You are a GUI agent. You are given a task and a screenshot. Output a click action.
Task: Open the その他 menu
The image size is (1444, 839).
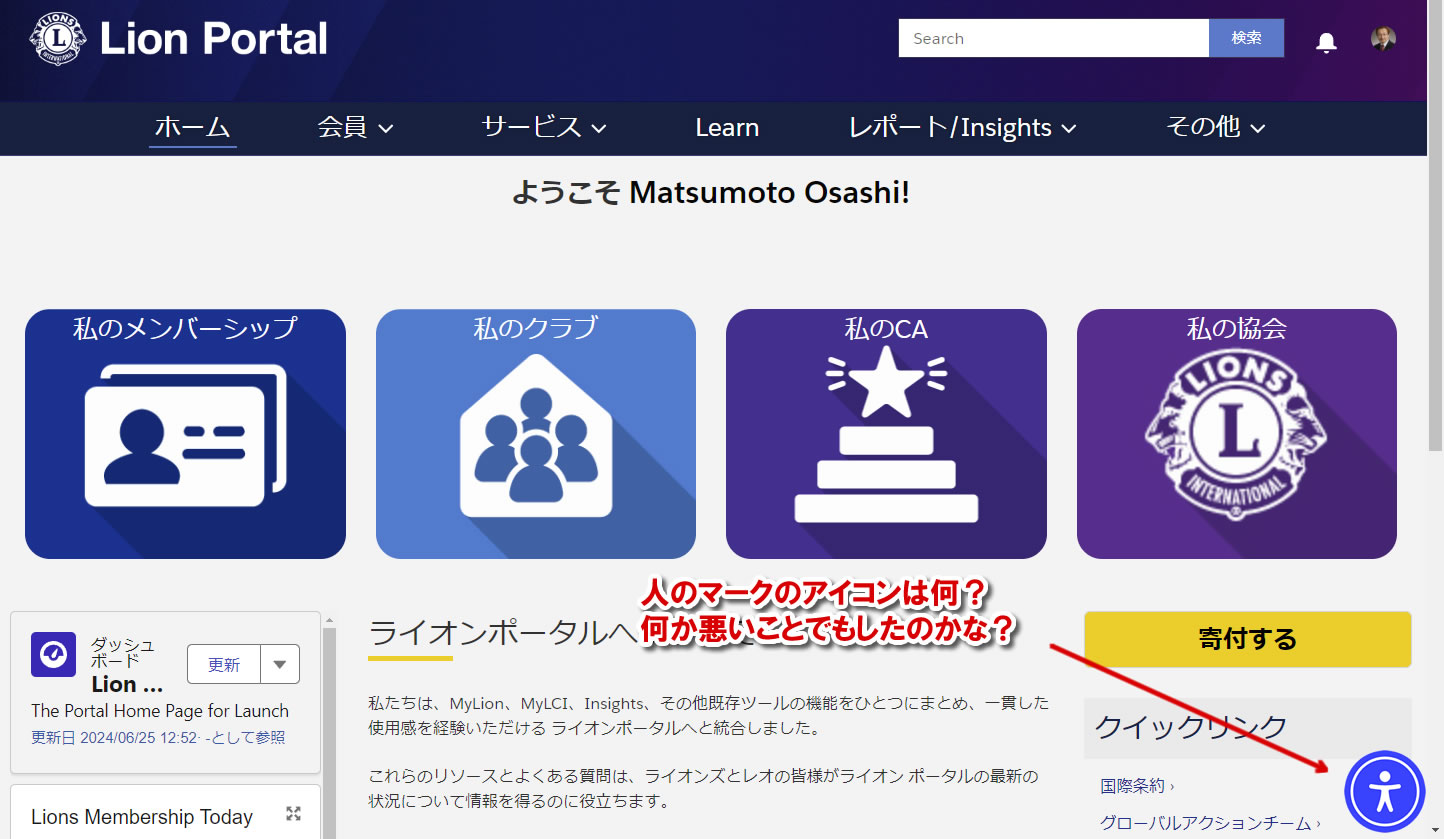point(1215,128)
